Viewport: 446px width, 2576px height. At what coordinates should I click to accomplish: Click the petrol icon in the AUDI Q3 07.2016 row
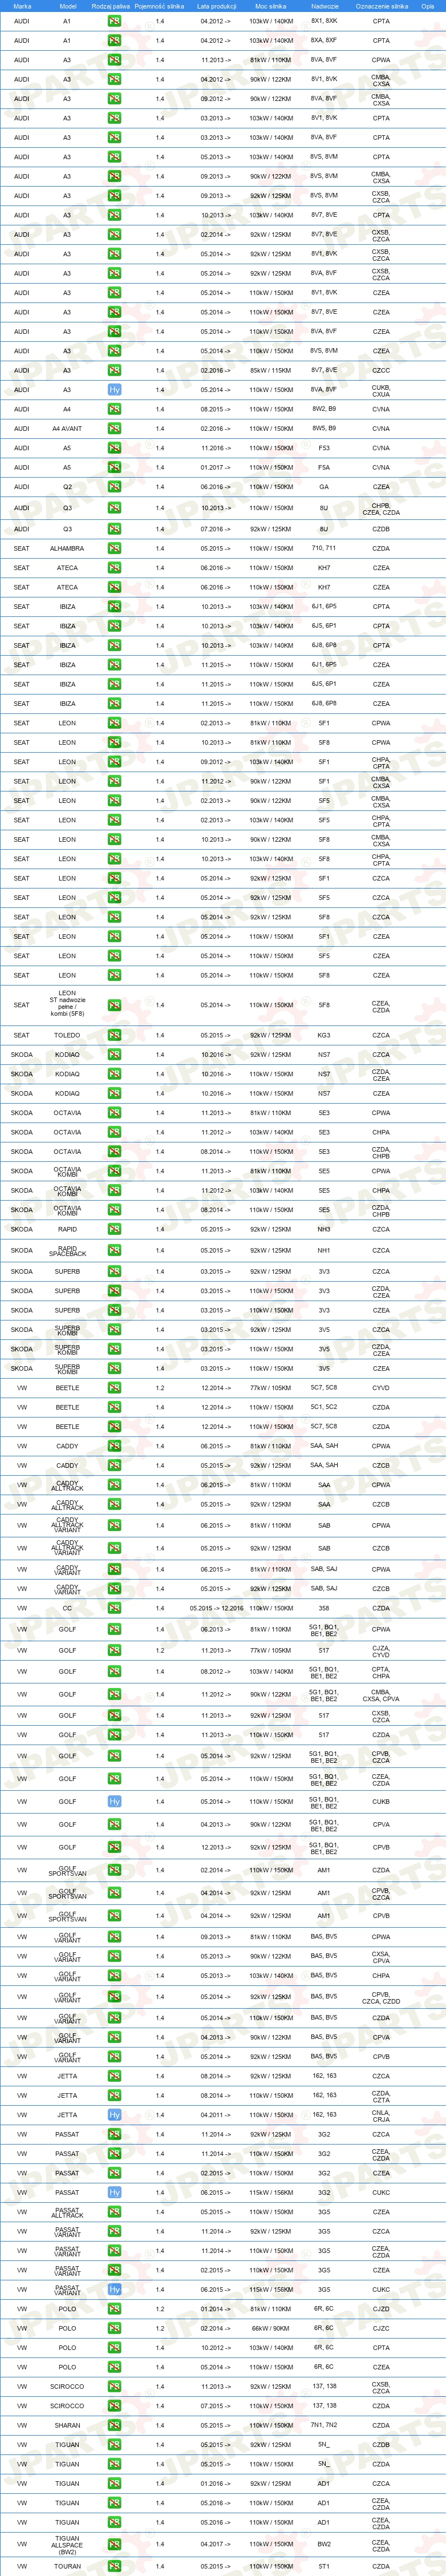114,529
